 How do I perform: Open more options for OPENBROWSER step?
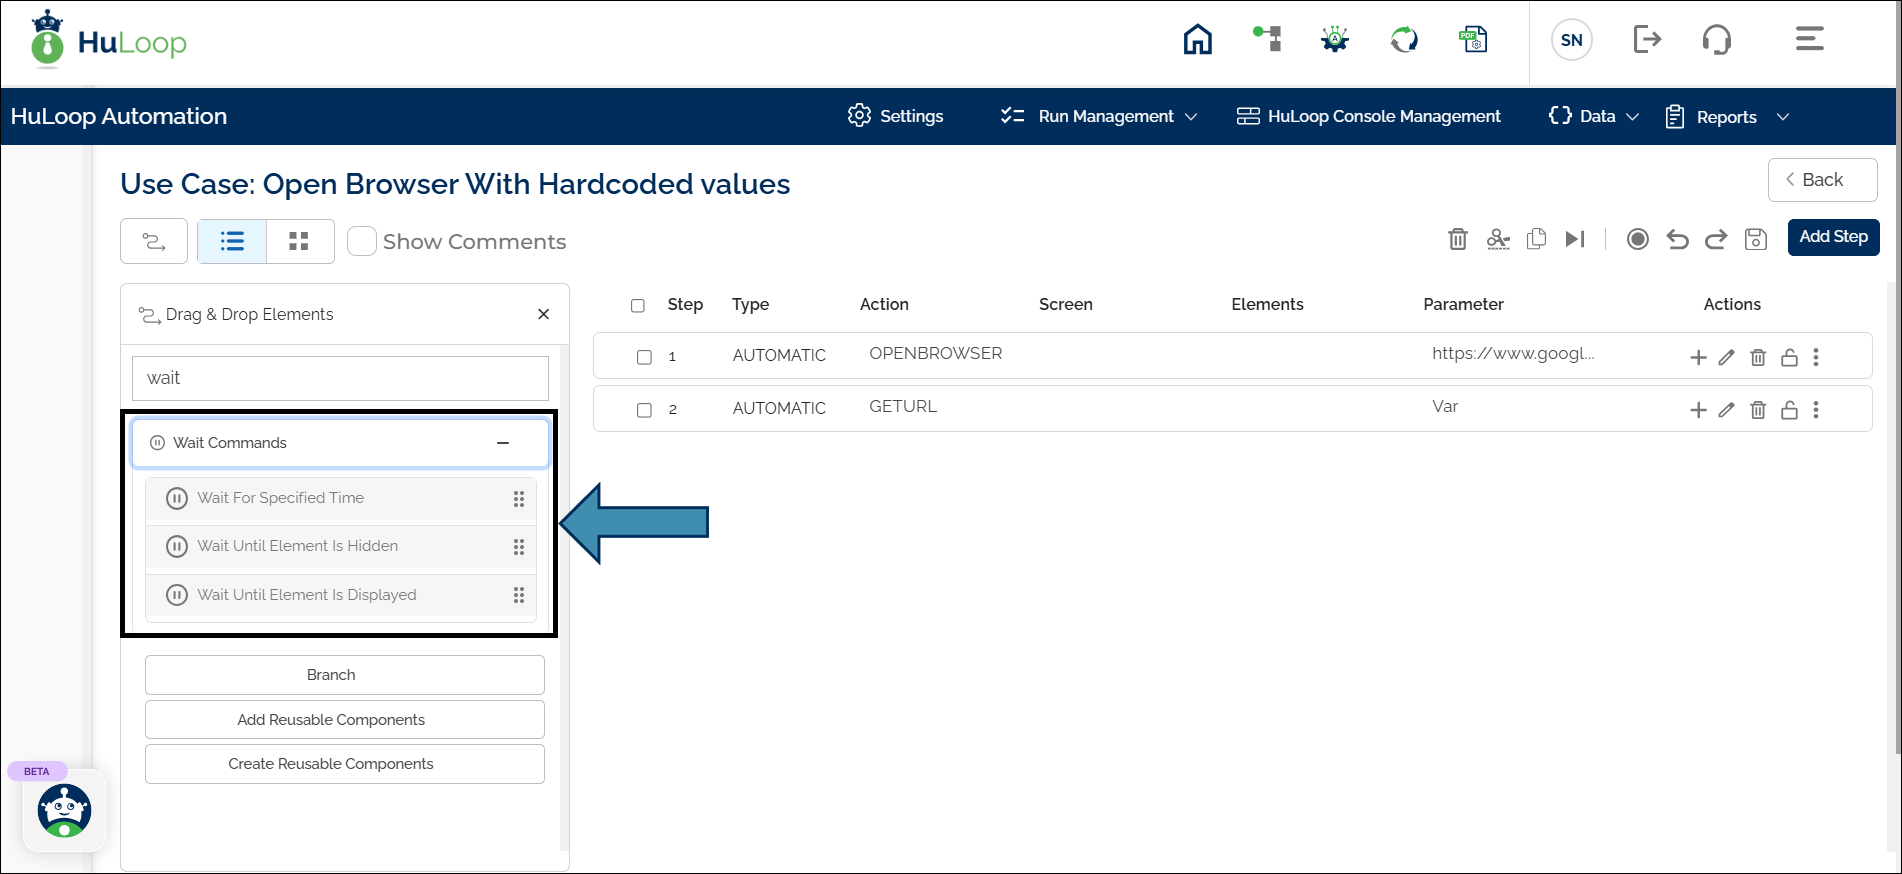coord(1816,357)
